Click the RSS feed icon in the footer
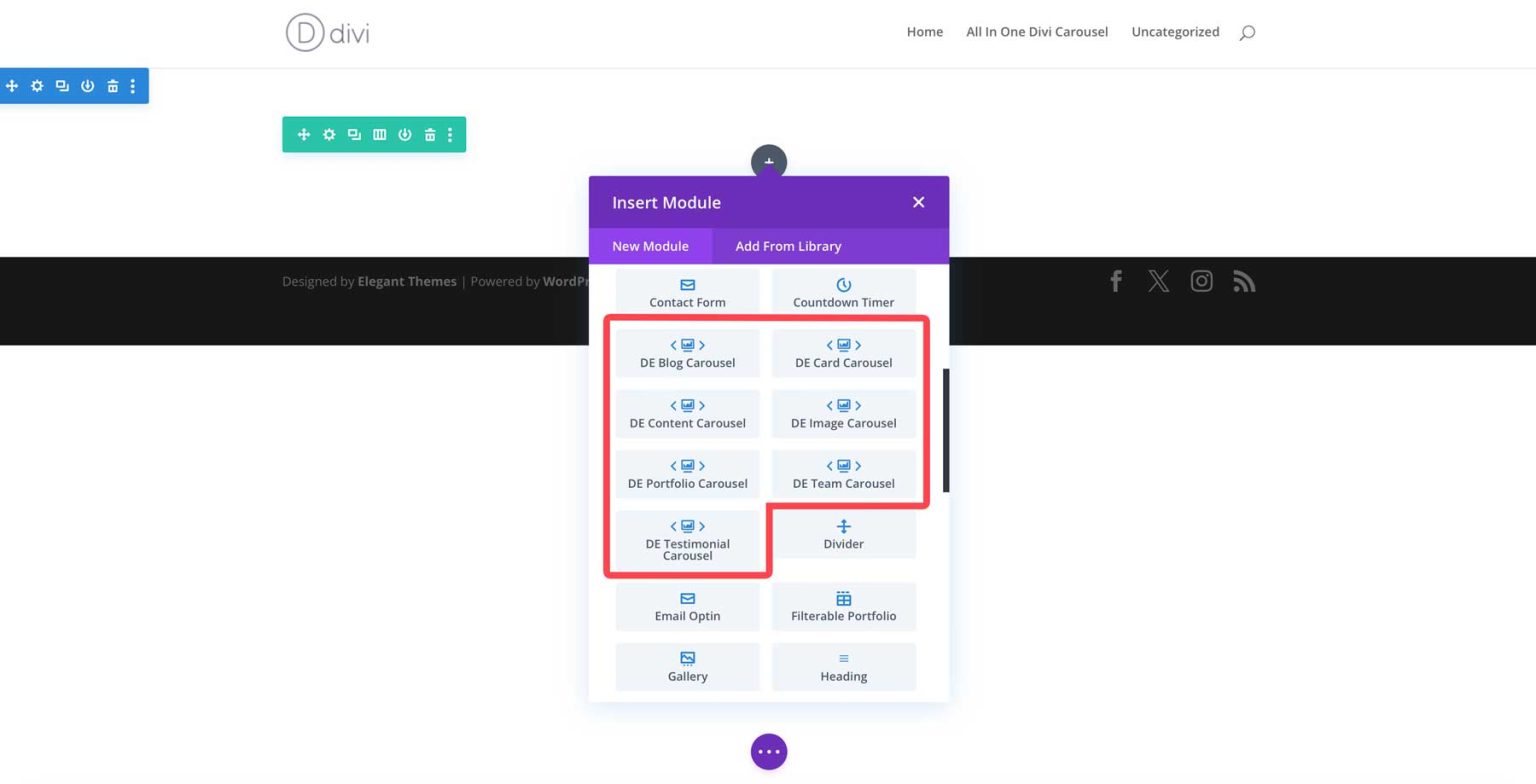1536x784 pixels. click(x=1244, y=281)
